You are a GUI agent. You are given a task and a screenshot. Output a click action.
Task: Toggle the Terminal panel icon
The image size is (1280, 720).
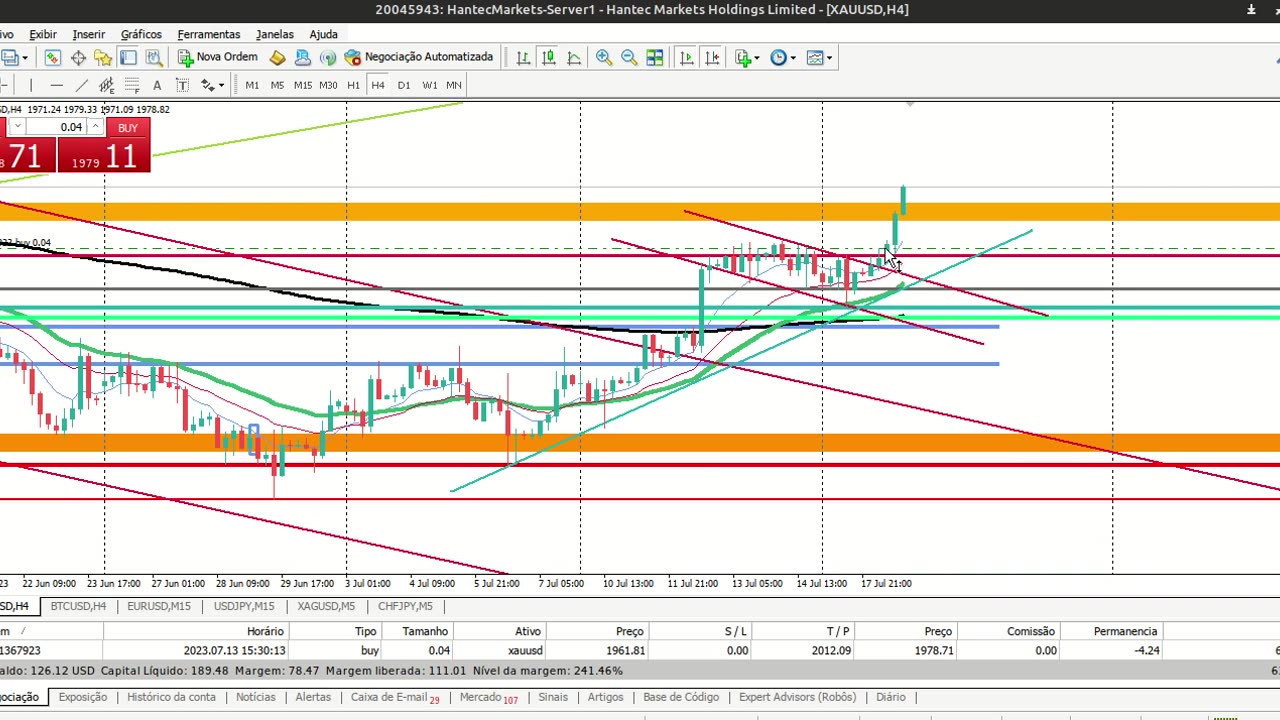(128, 57)
